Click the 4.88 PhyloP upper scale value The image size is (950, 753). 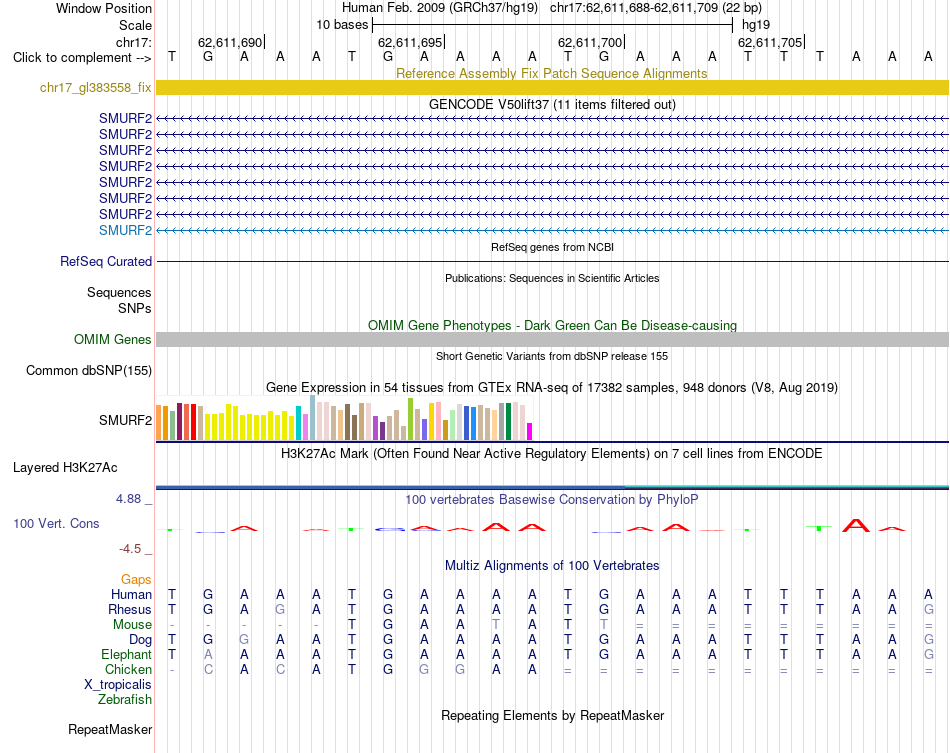[x=128, y=499]
